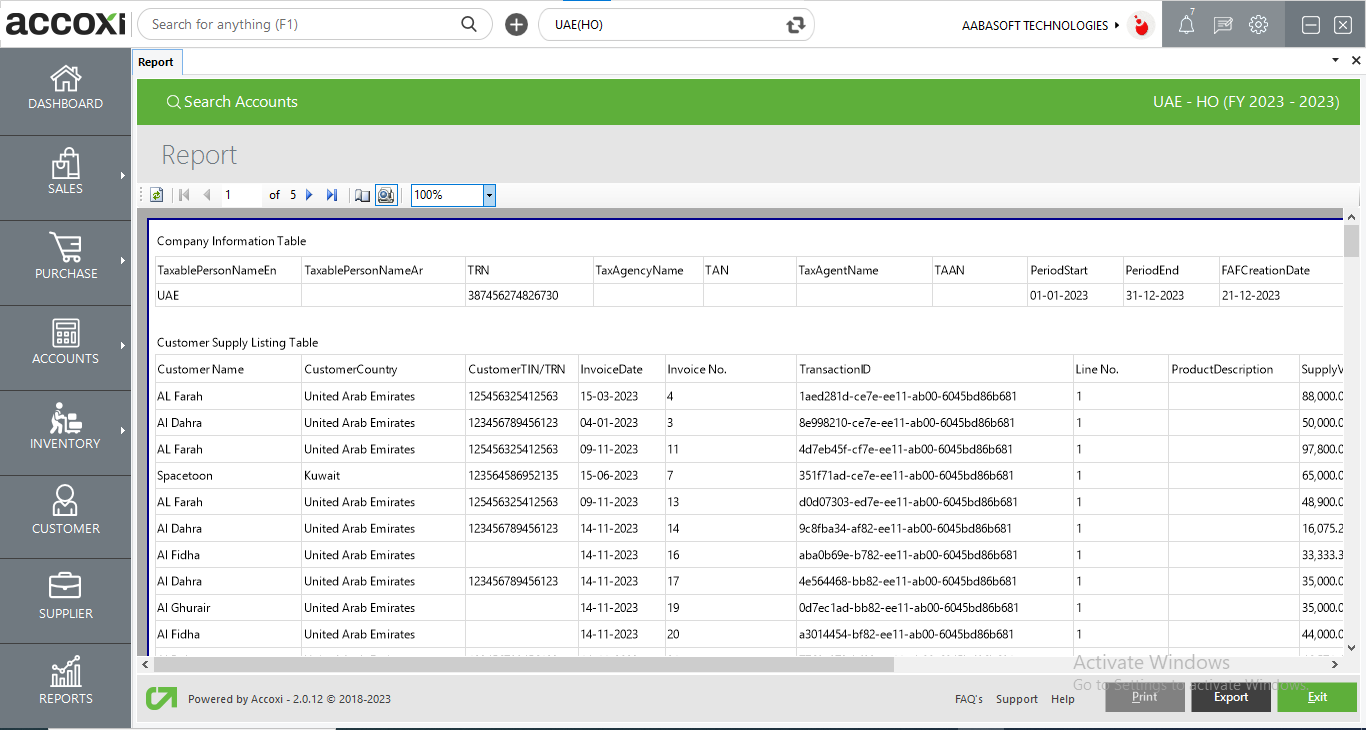
Task: Jump to the last report page
Action: point(331,195)
